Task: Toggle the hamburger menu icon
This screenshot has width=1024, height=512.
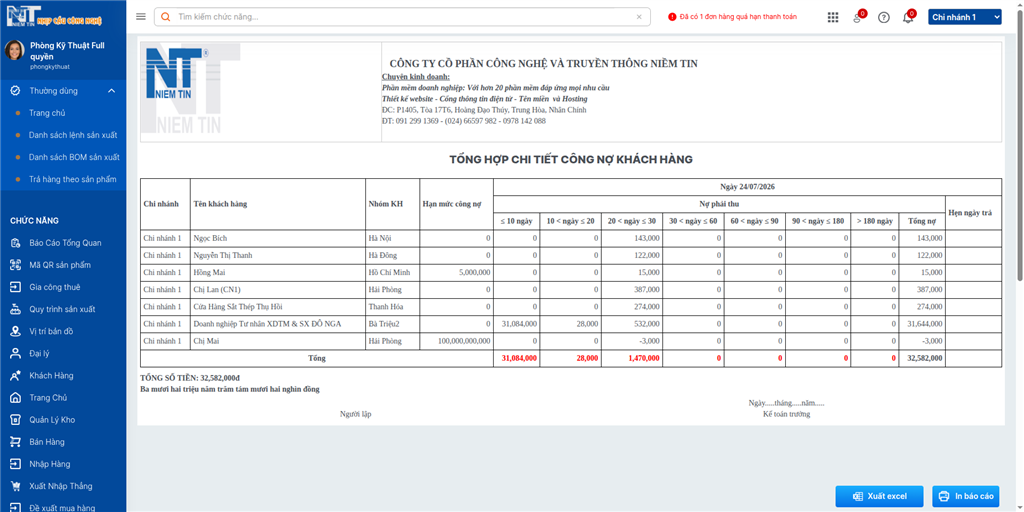Action: [141, 17]
